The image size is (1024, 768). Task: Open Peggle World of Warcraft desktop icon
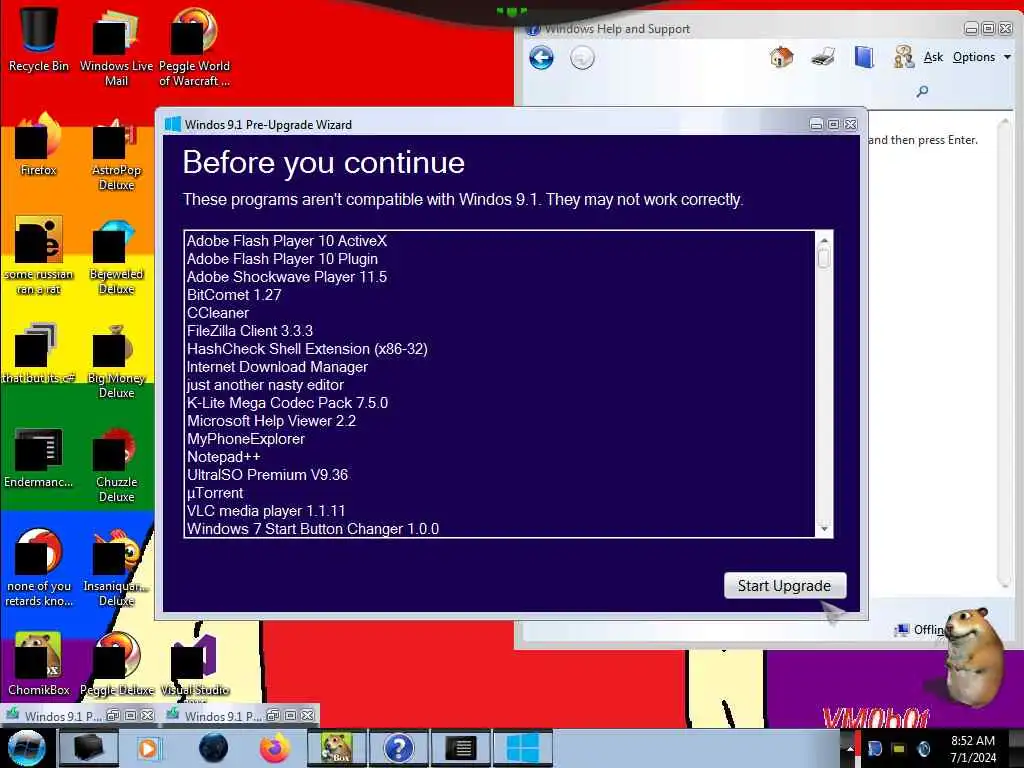194,47
